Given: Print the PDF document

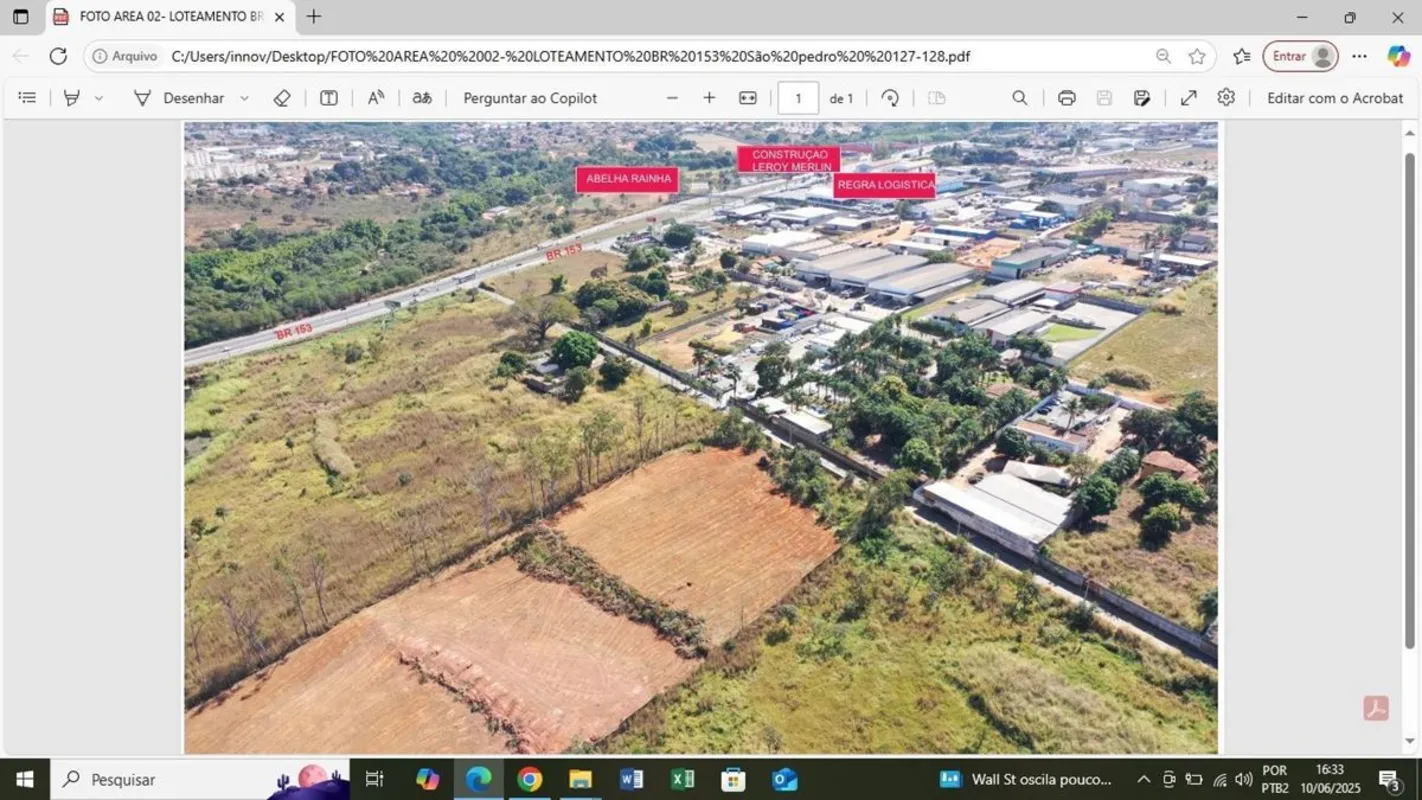Looking at the screenshot, I should tap(1066, 98).
